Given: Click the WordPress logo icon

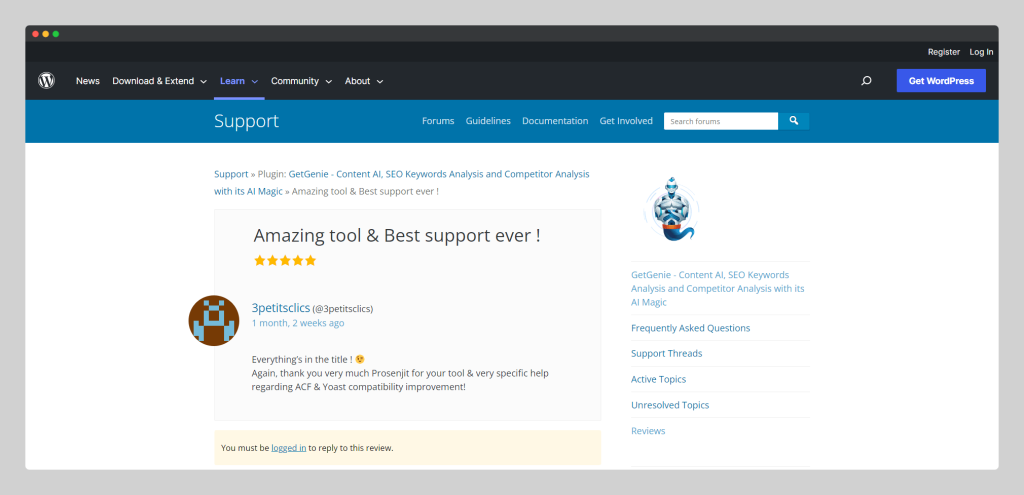Looking at the screenshot, I should click(46, 81).
